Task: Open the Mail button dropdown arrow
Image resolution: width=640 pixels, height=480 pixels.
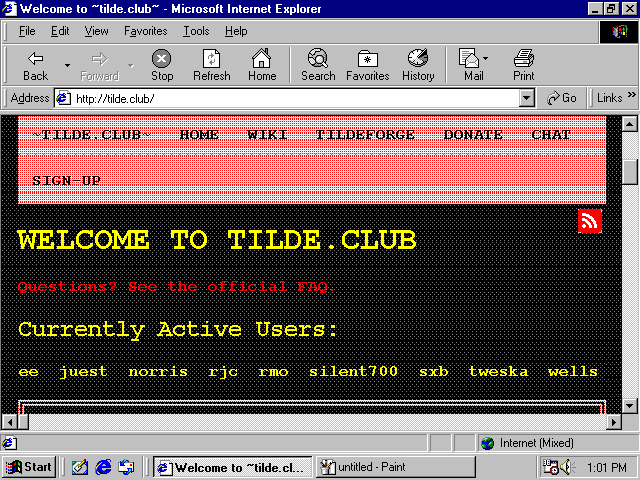Action: [486, 60]
